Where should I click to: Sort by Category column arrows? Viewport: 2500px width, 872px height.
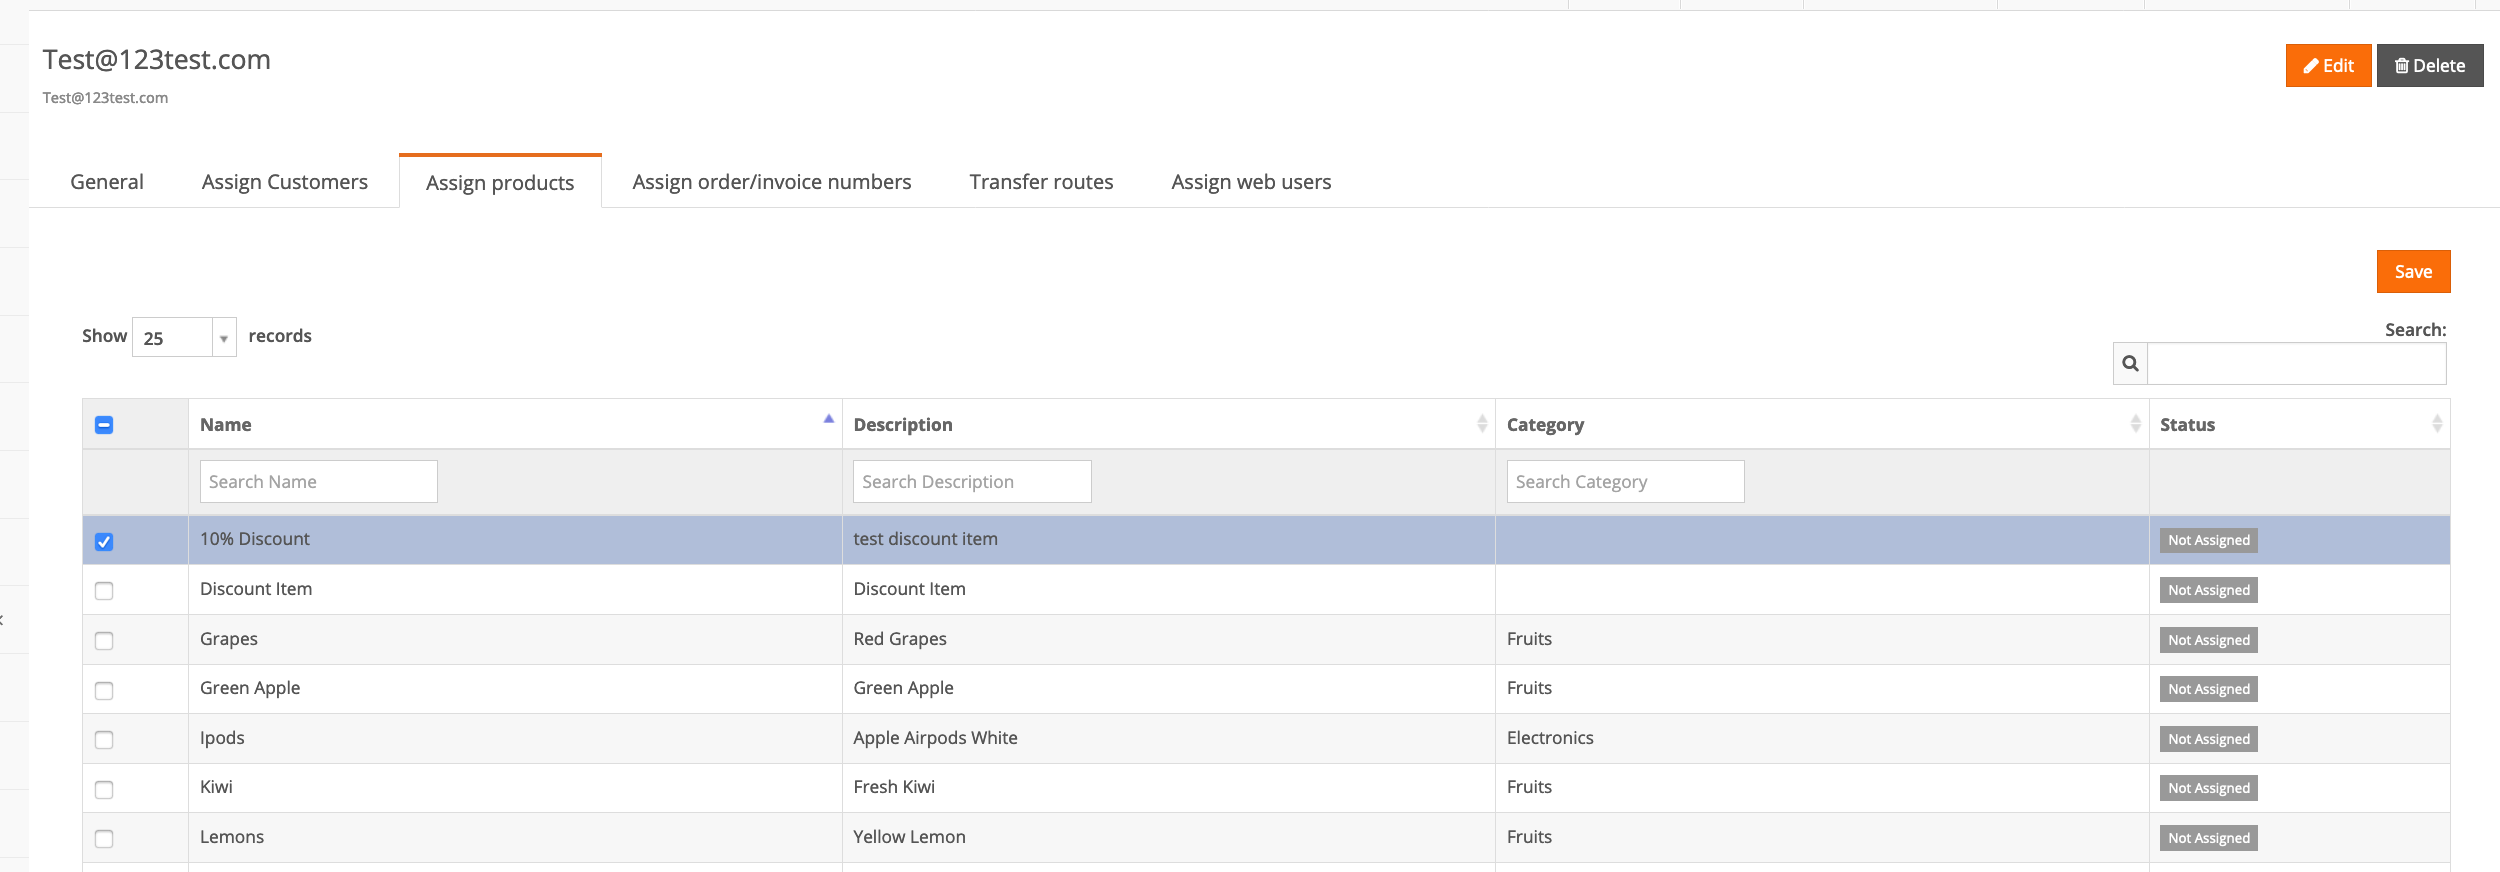[x=2135, y=424]
